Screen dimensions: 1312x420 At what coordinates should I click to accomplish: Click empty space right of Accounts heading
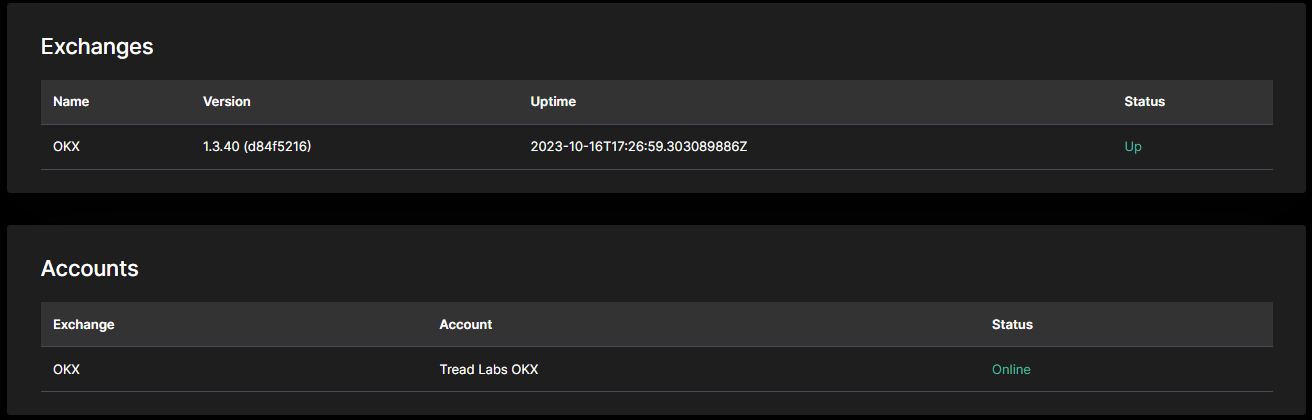[700, 268]
